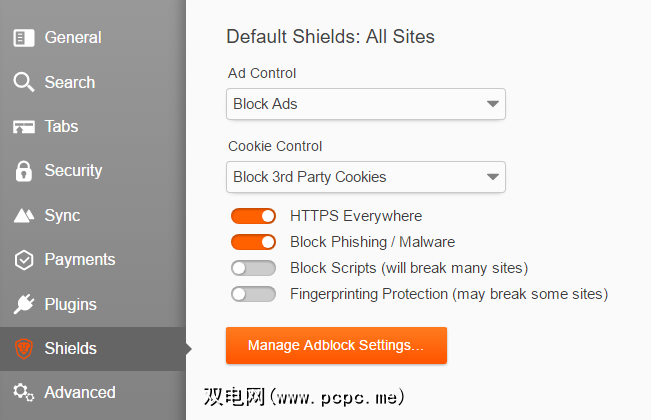
Task: Open the Security settings tab
Action: (73, 171)
